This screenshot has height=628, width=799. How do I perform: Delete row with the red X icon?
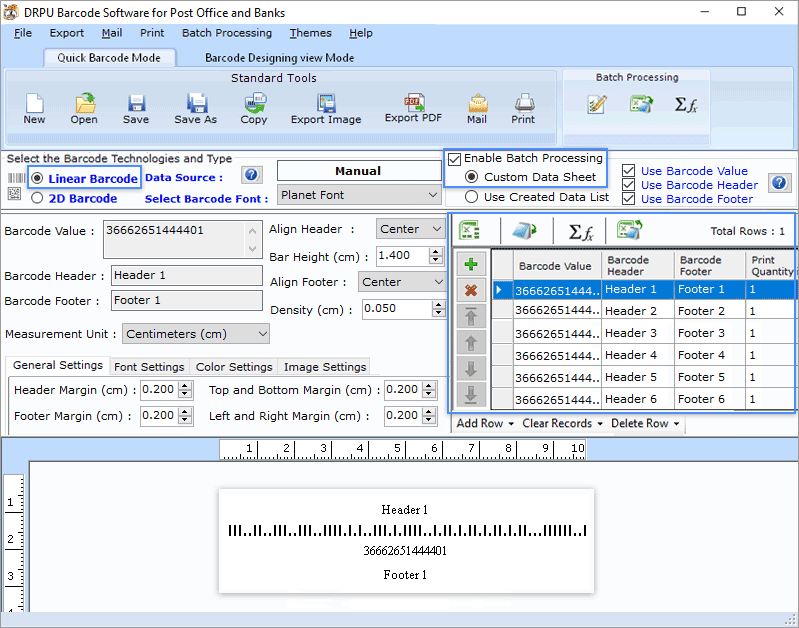pyautogui.click(x=471, y=291)
